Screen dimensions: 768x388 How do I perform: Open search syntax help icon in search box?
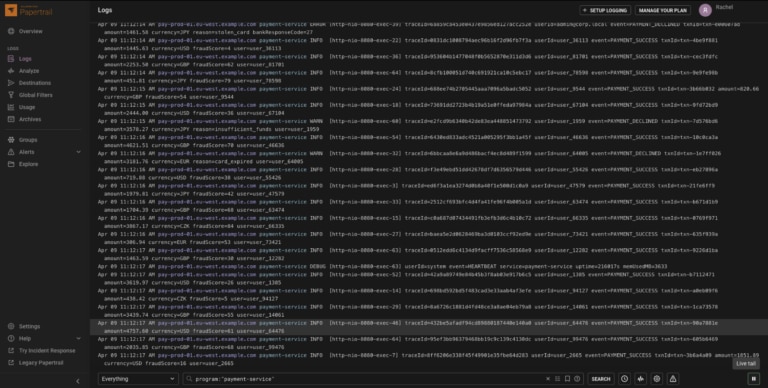click(x=577, y=379)
